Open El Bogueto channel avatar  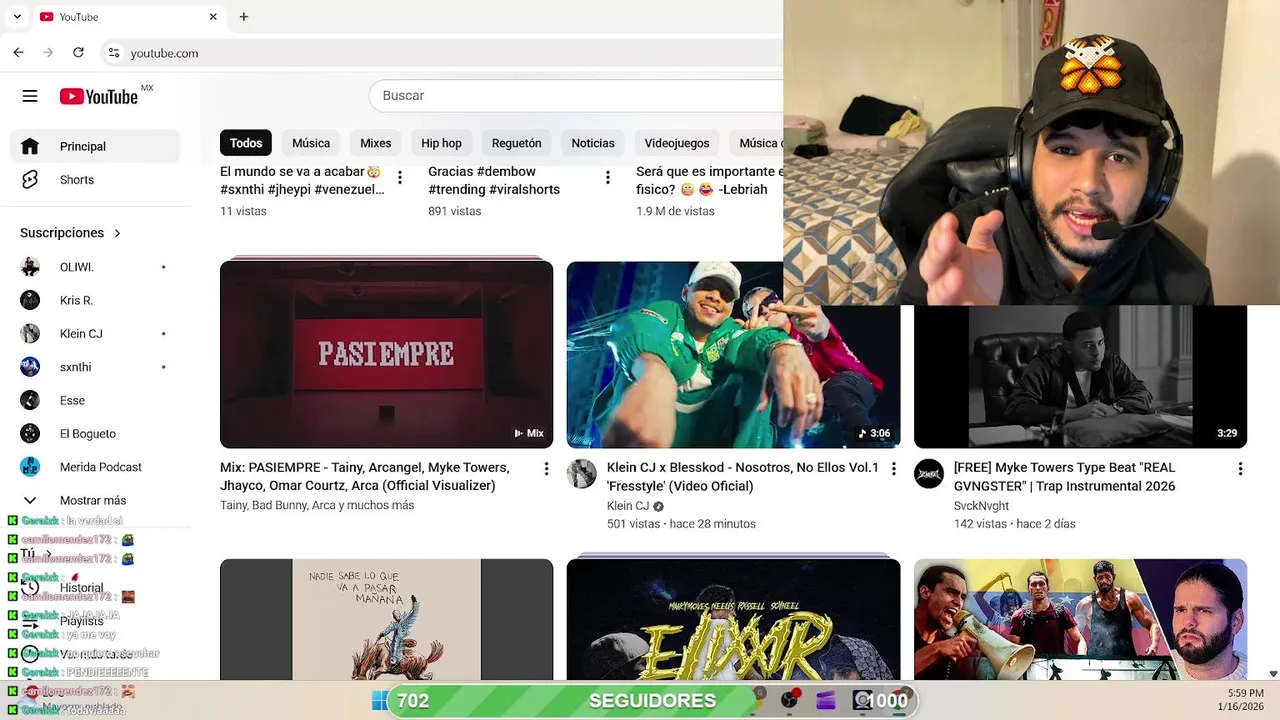(30, 434)
